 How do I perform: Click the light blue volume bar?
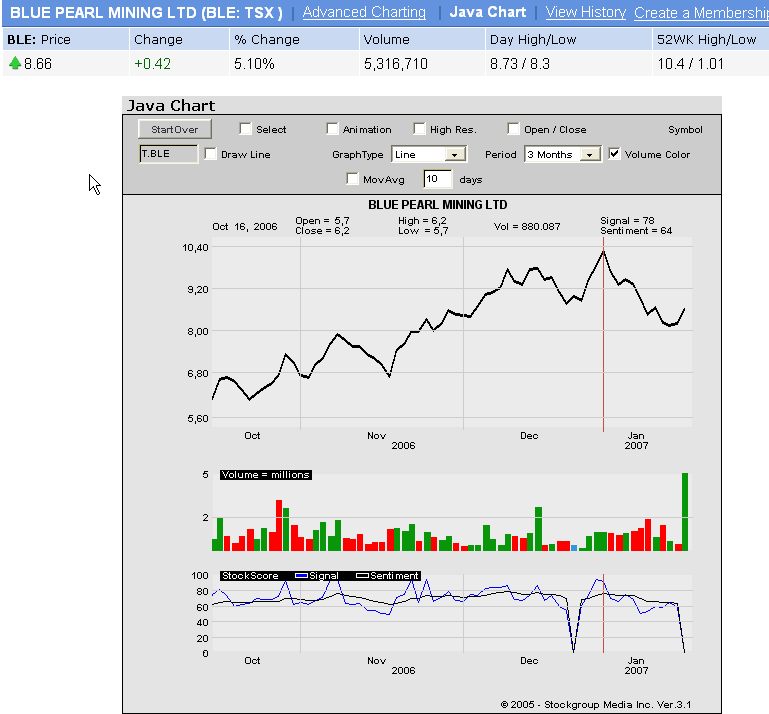tap(574, 548)
